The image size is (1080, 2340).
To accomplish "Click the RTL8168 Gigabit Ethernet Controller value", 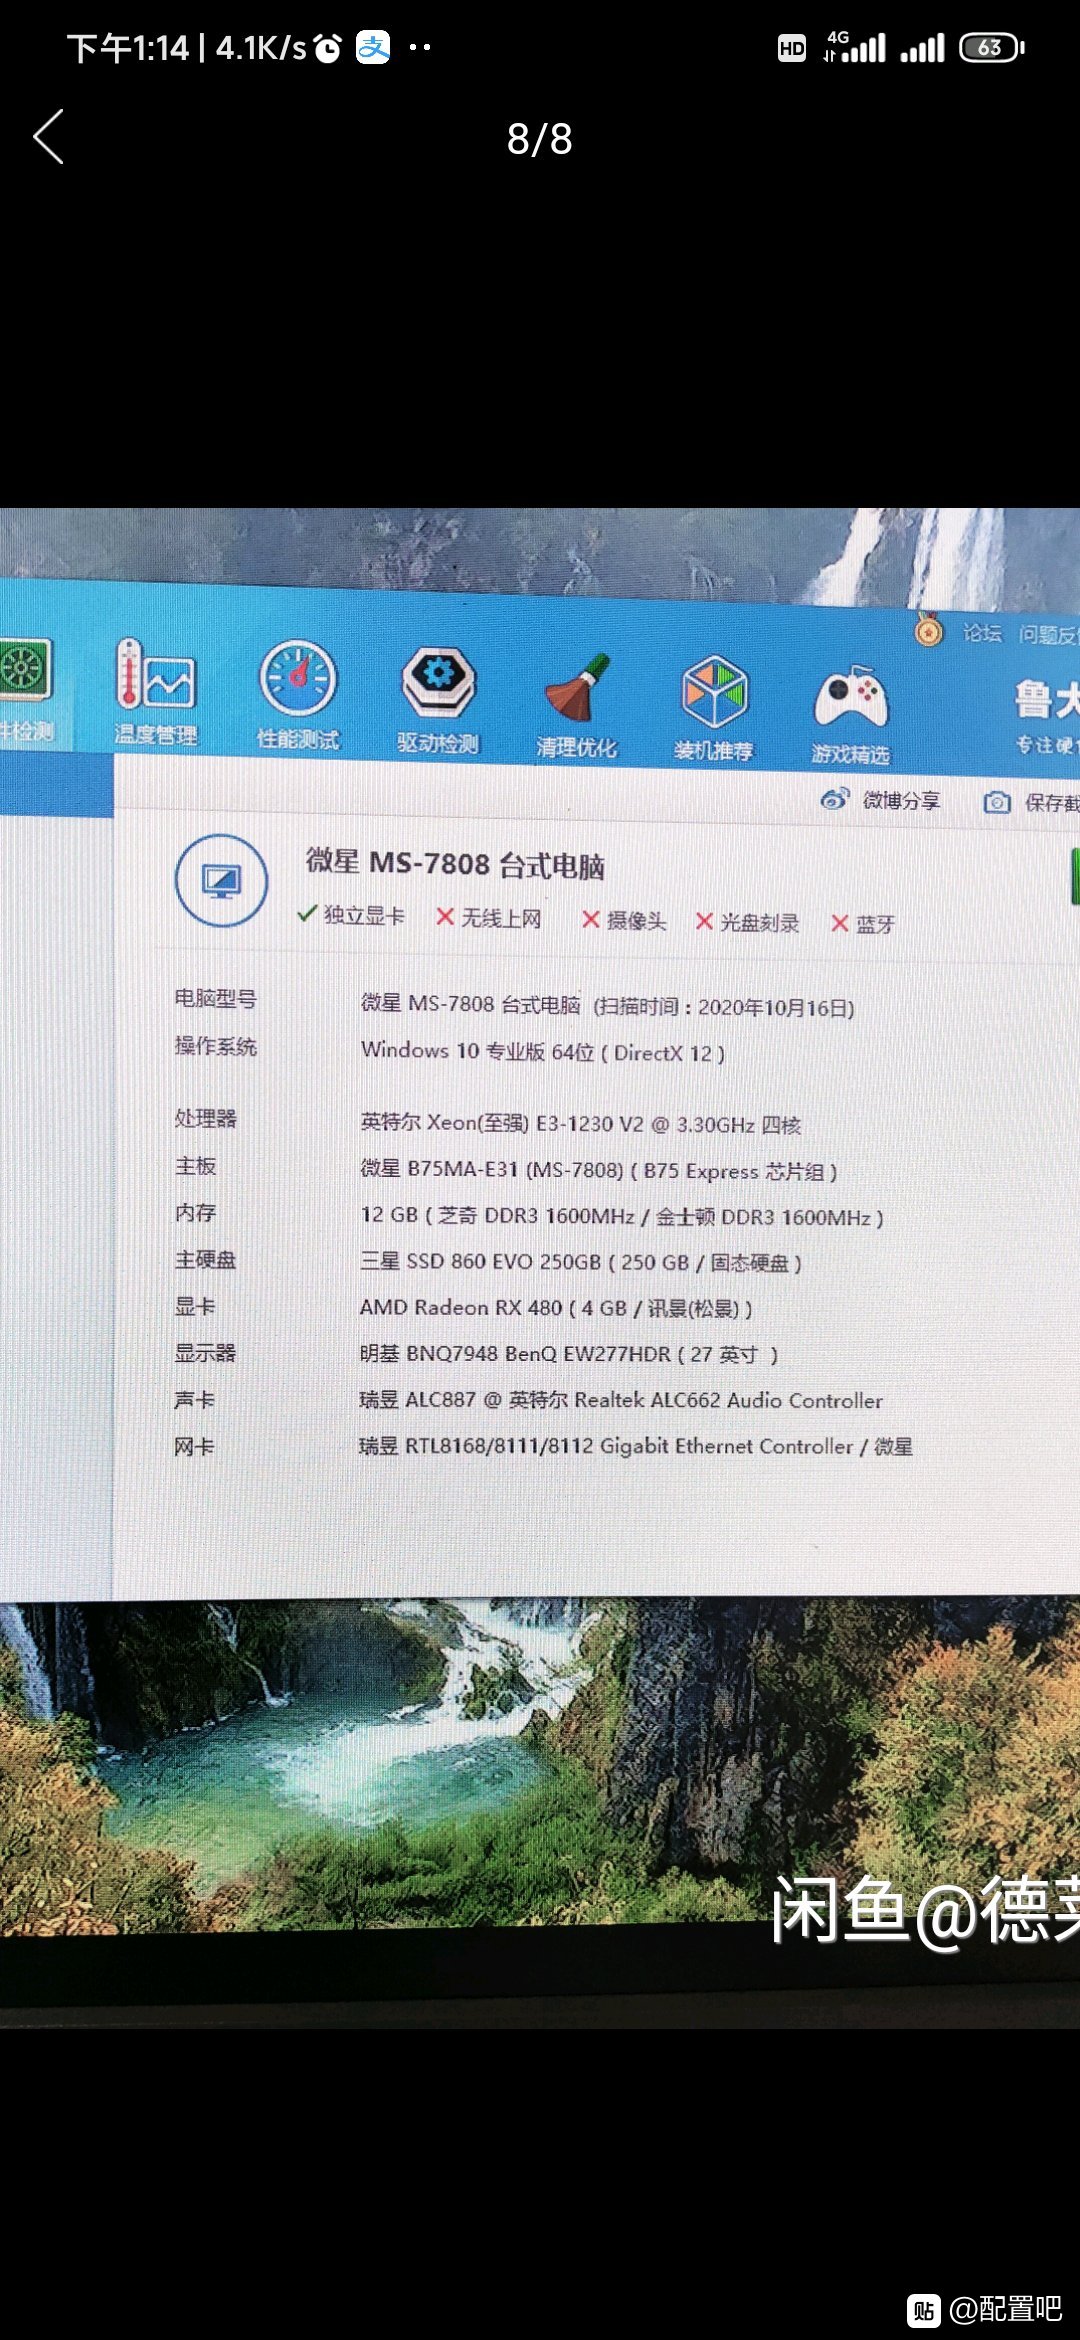I will click(x=636, y=1446).
